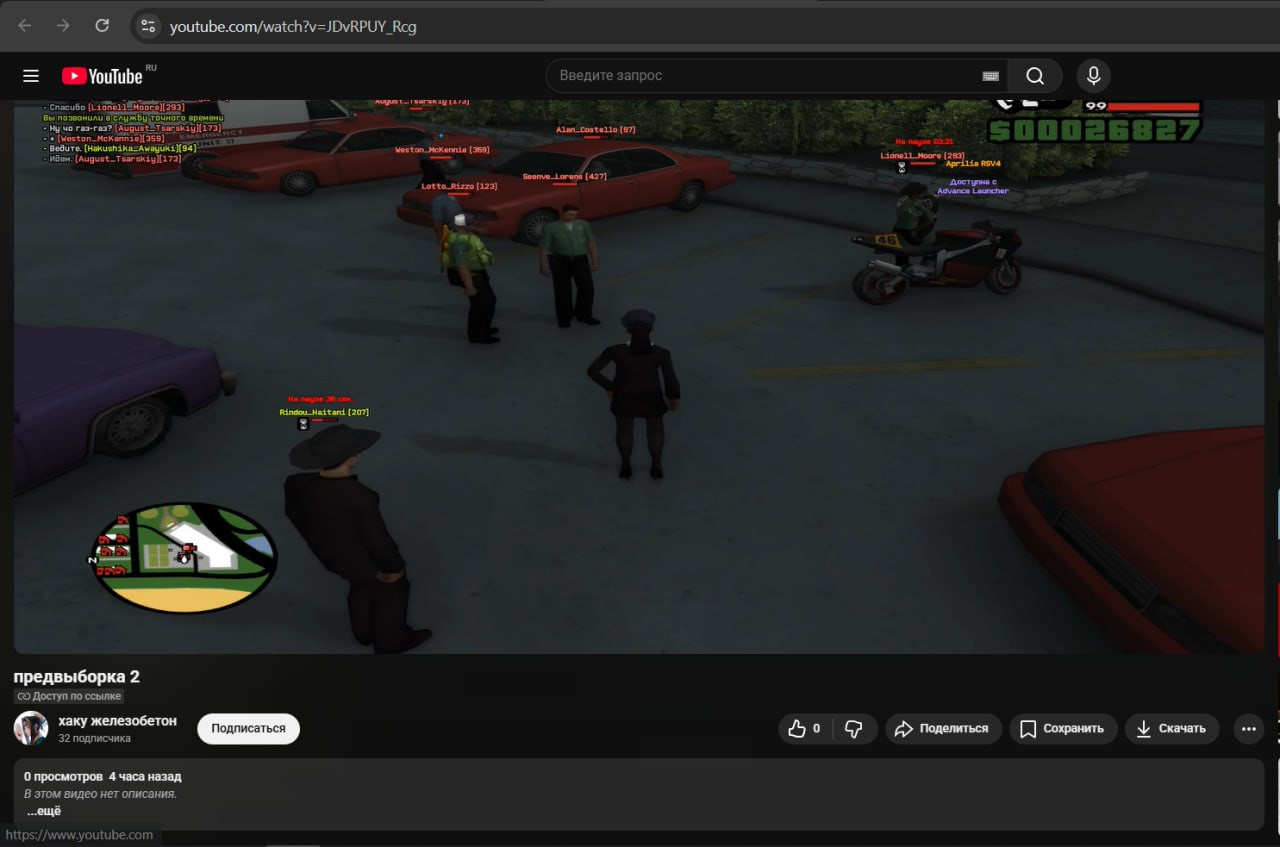This screenshot has width=1280, height=847.
Task: Click the video player area
Action: coord(639,376)
